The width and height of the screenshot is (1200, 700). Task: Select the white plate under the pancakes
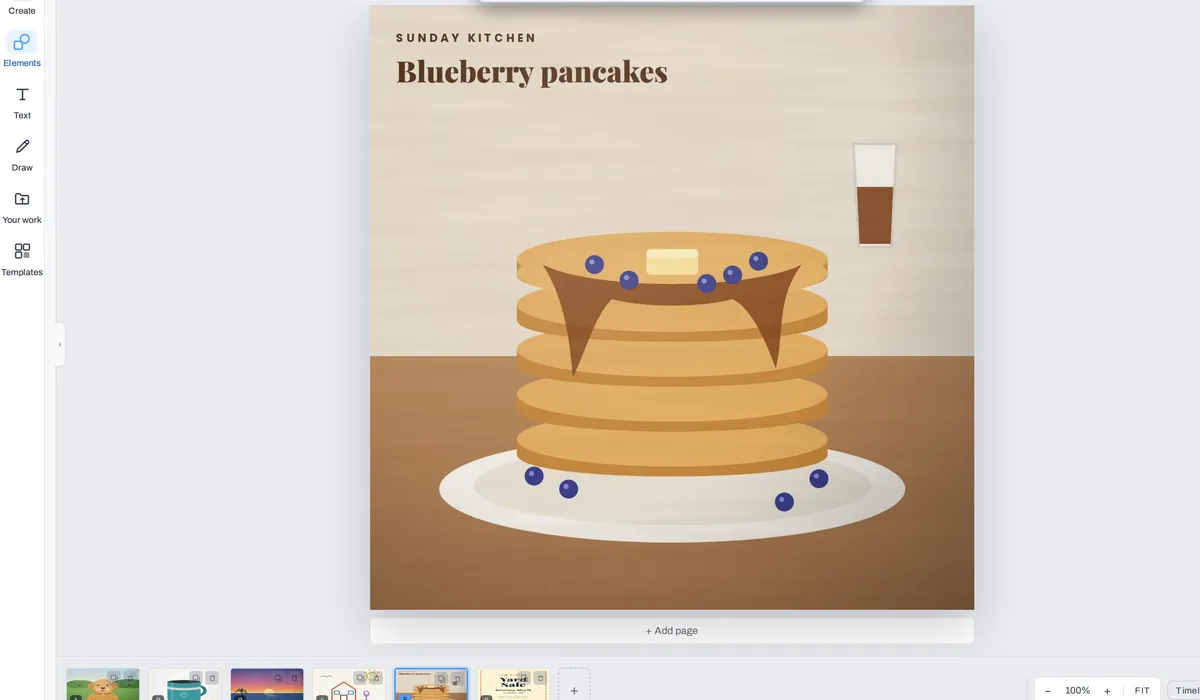tap(672, 492)
